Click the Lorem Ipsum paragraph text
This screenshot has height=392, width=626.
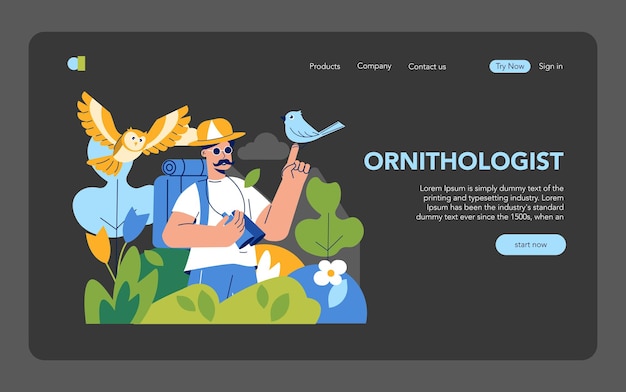pyautogui.click(x=490, y=202)
